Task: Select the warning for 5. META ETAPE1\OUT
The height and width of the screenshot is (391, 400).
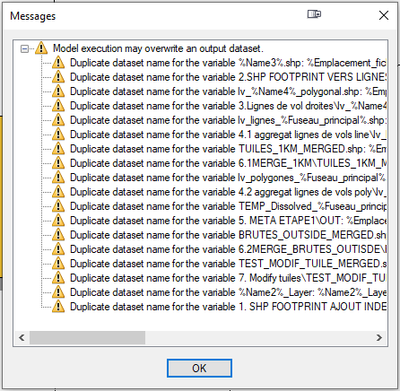Action: 228,221
